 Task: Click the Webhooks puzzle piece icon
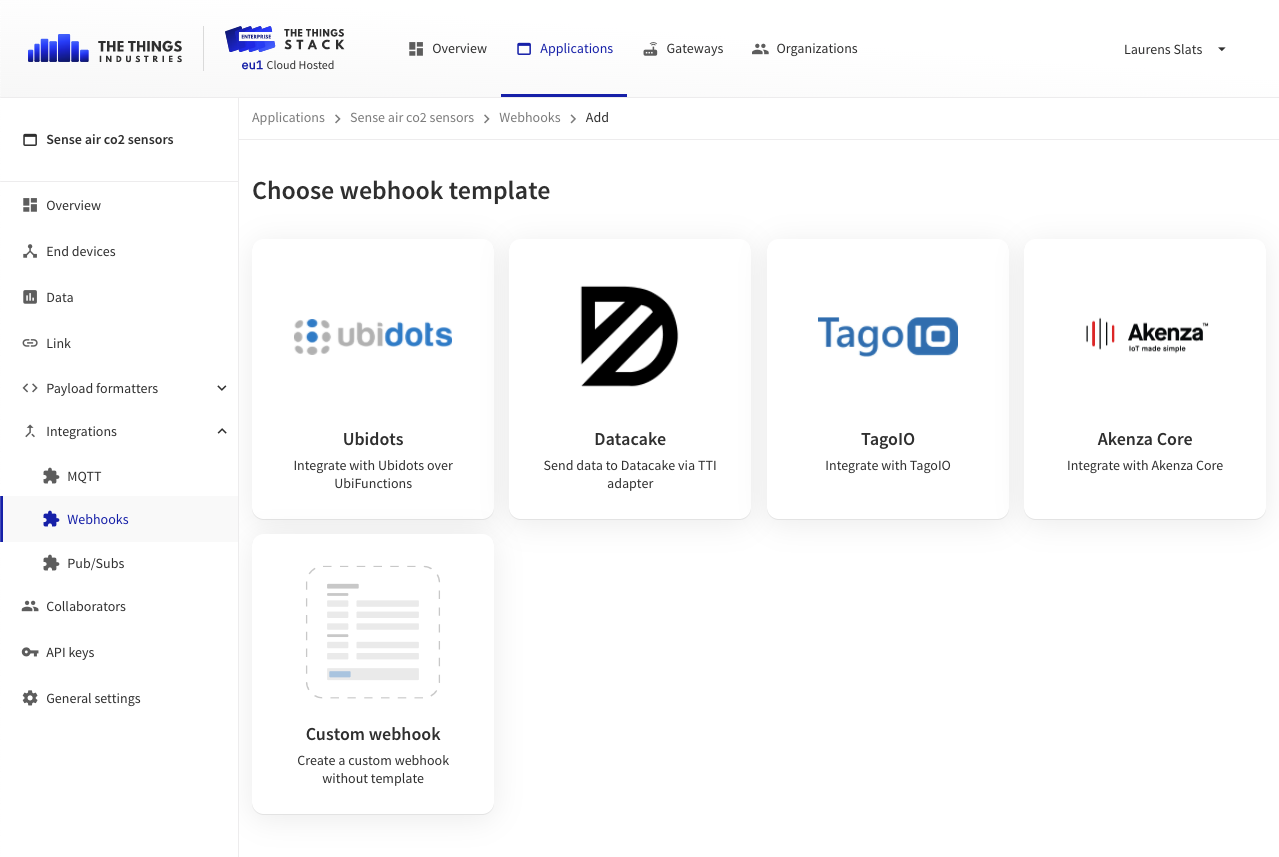(x=51, y=519)
